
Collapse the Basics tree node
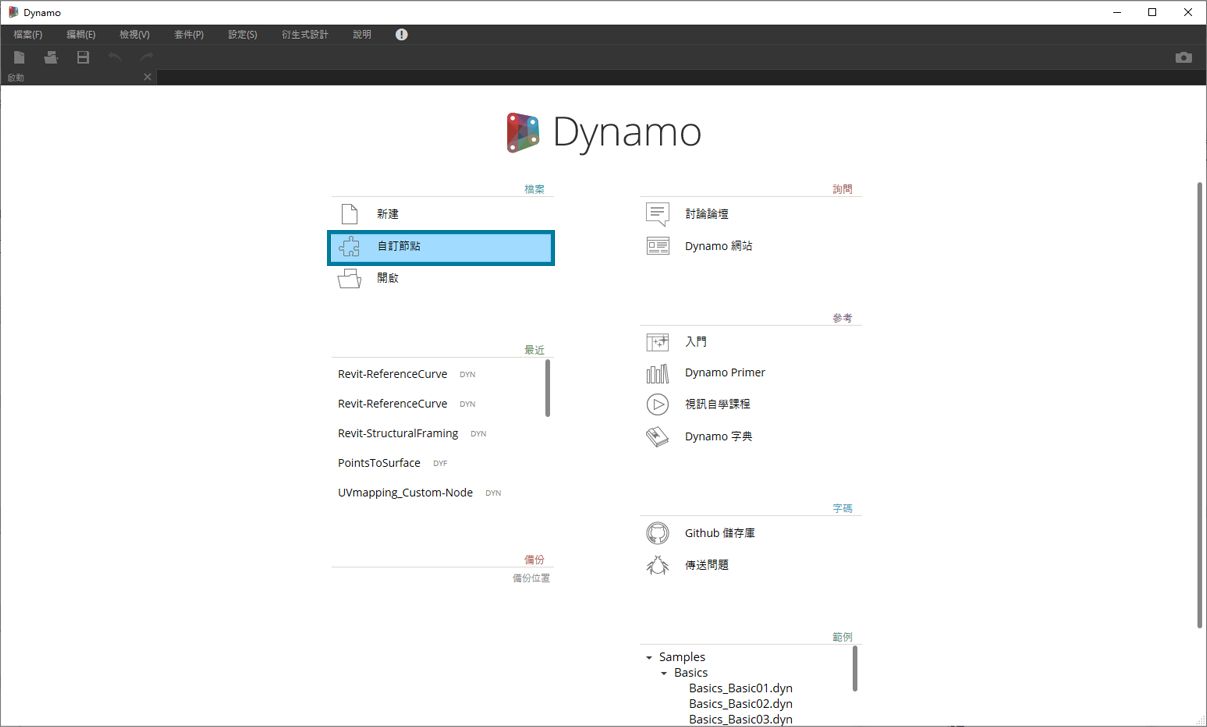click(x=664, y=674)
